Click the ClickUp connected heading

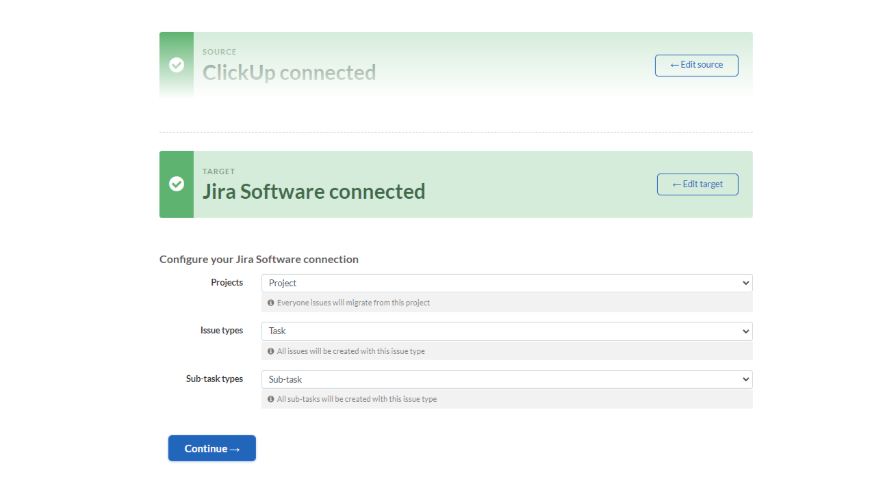point(289,72)
